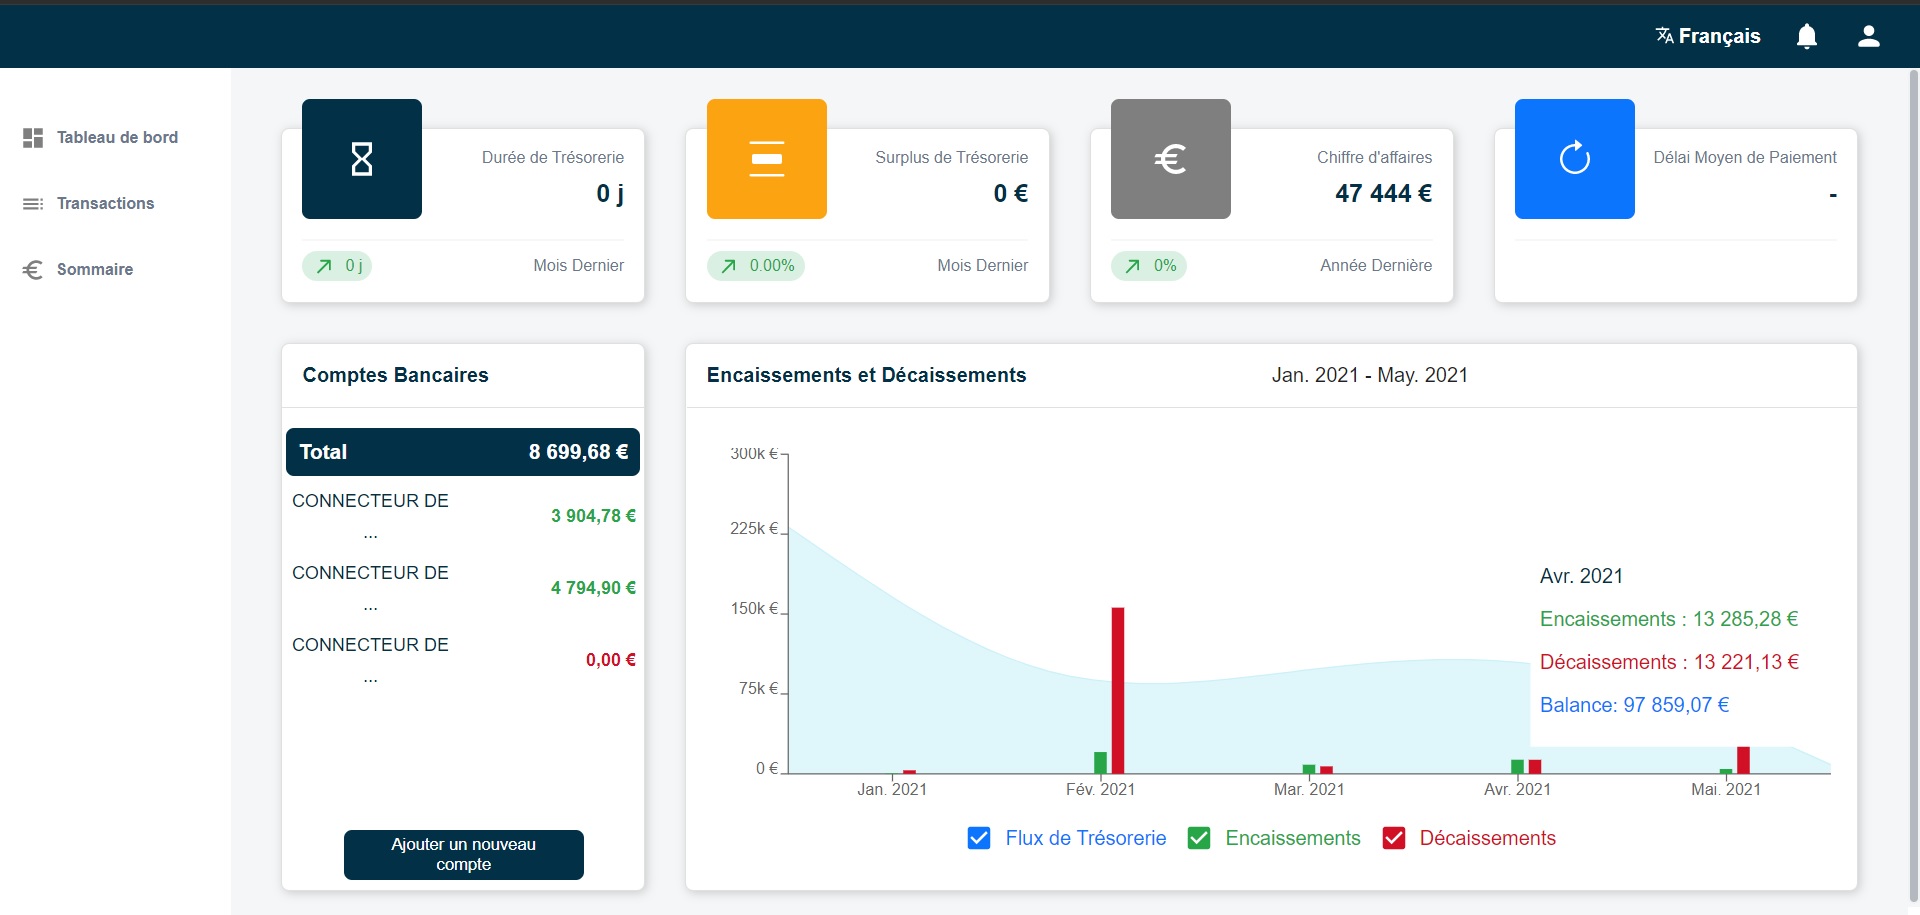This screenshot has width=1920, height=915.
Task: Click the hourglass Durée de Trésorerie tile
Action: point(362,159)
